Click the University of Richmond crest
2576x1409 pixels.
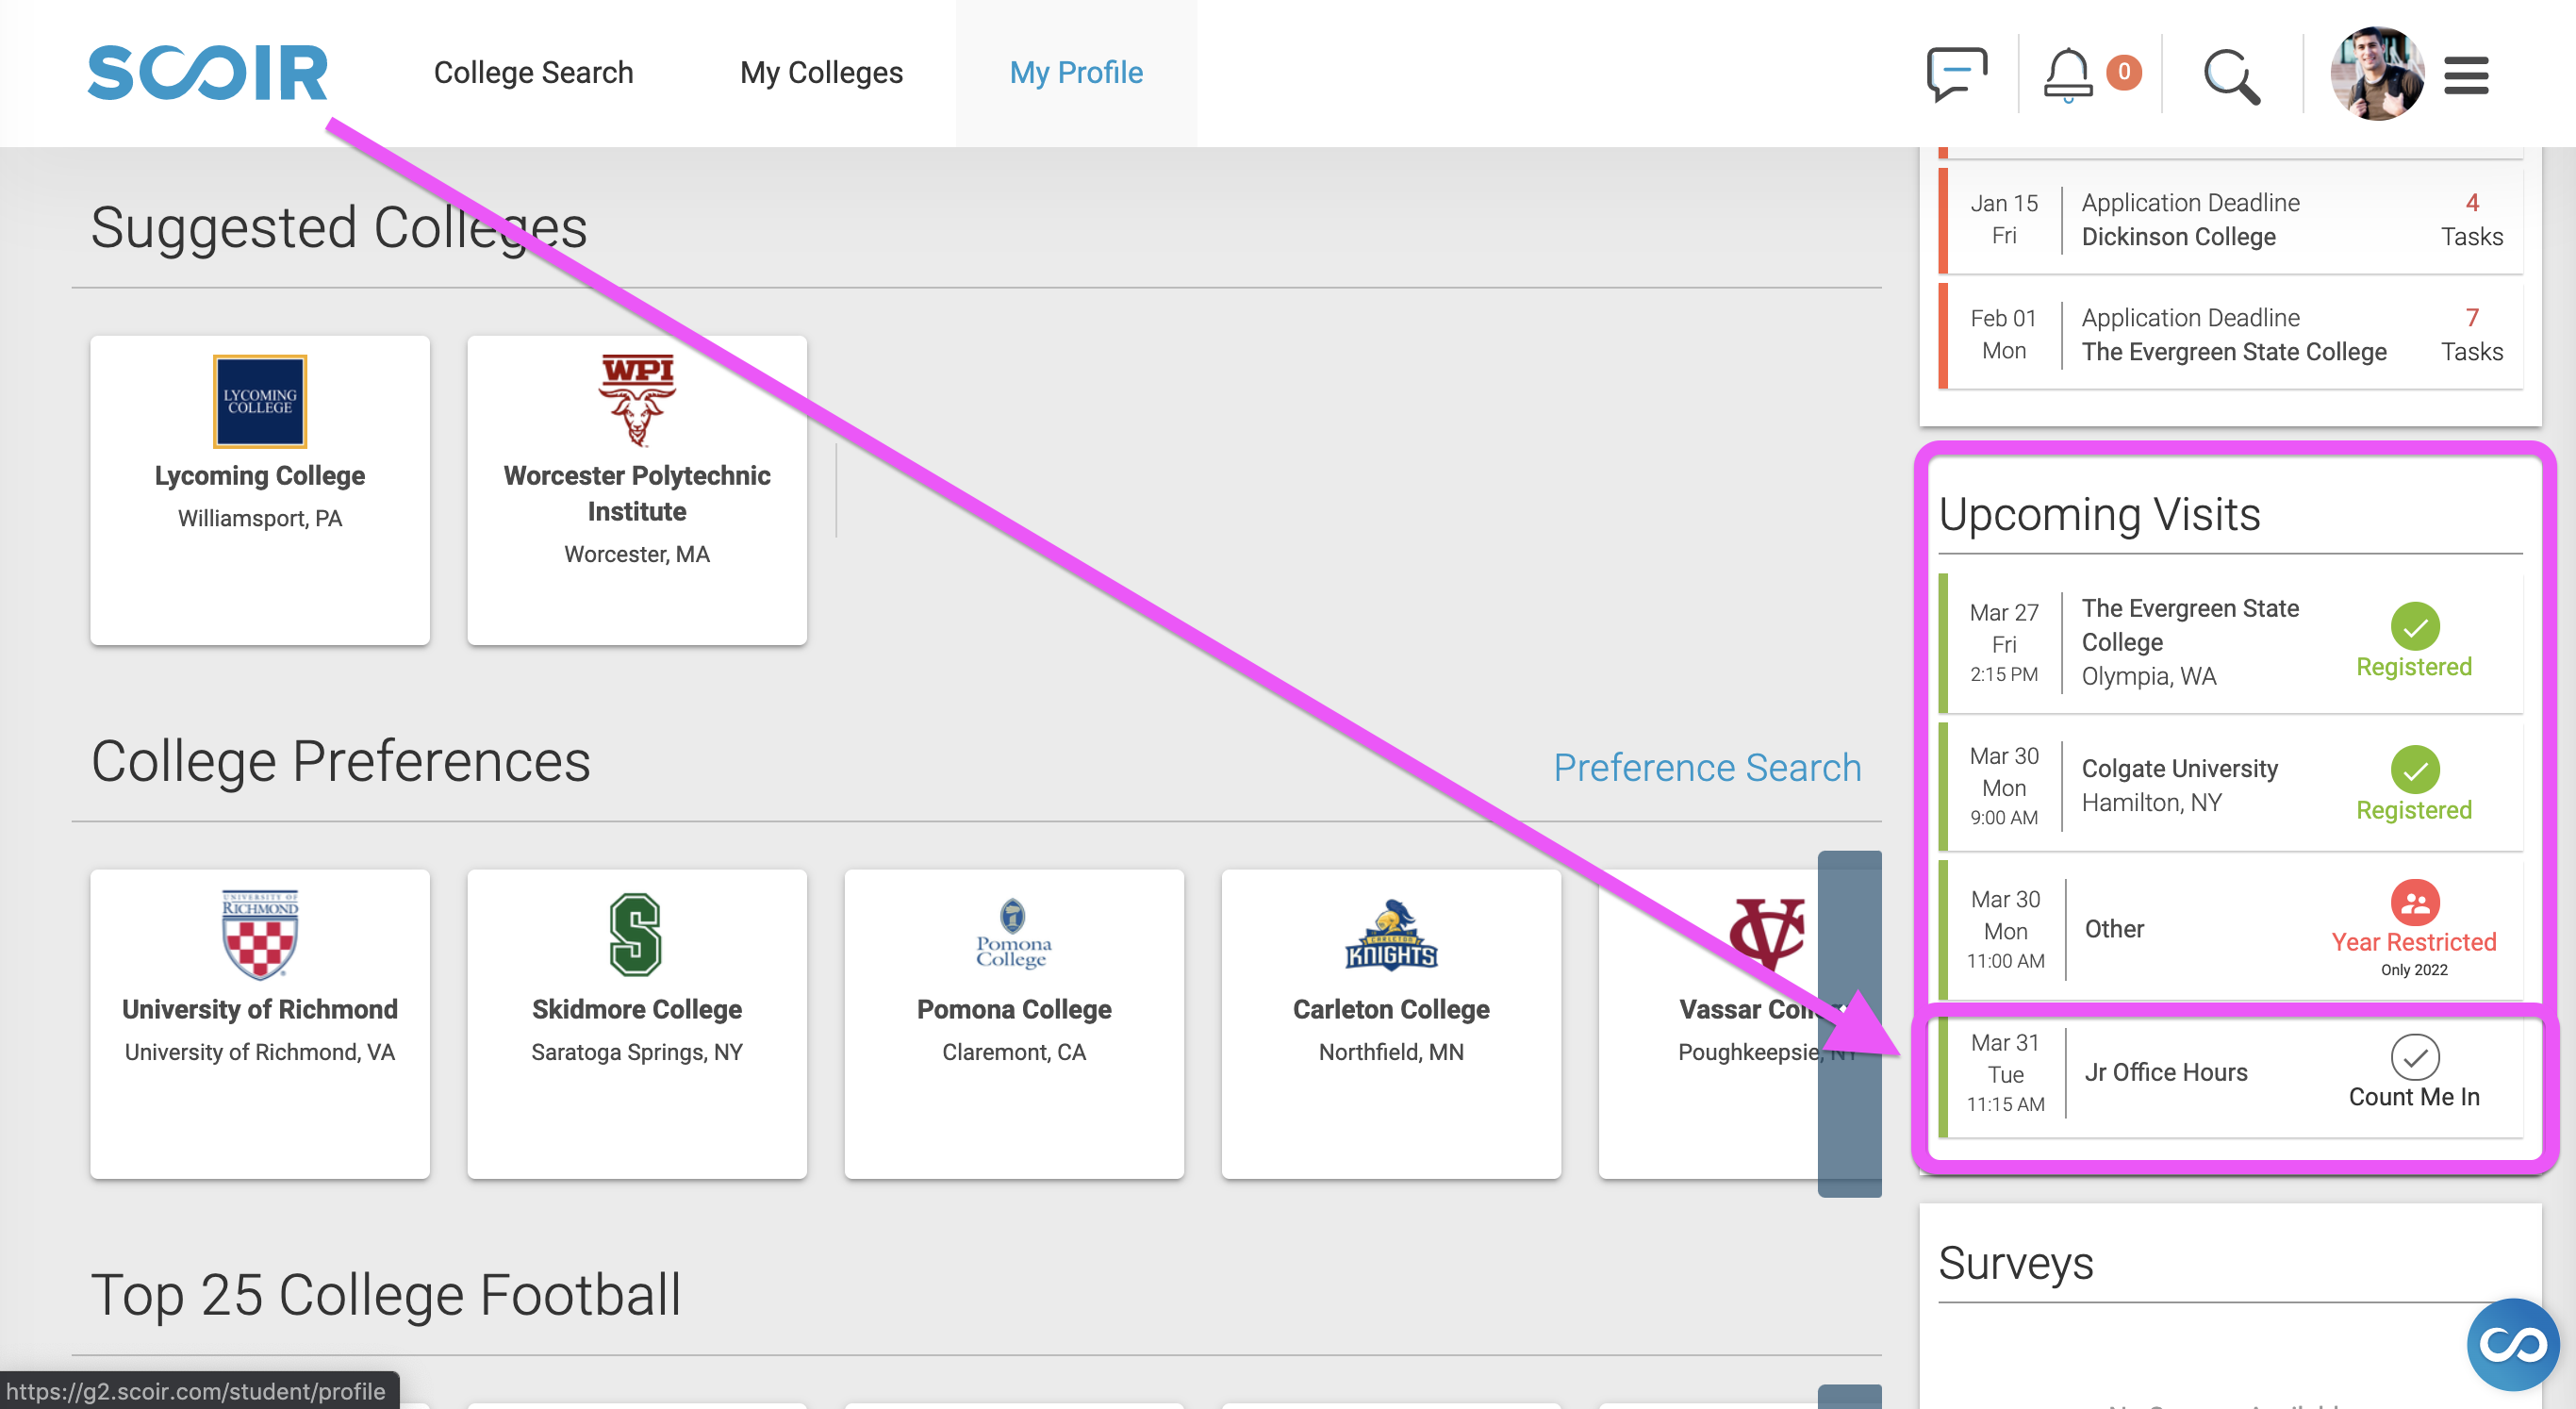[260, 934]
